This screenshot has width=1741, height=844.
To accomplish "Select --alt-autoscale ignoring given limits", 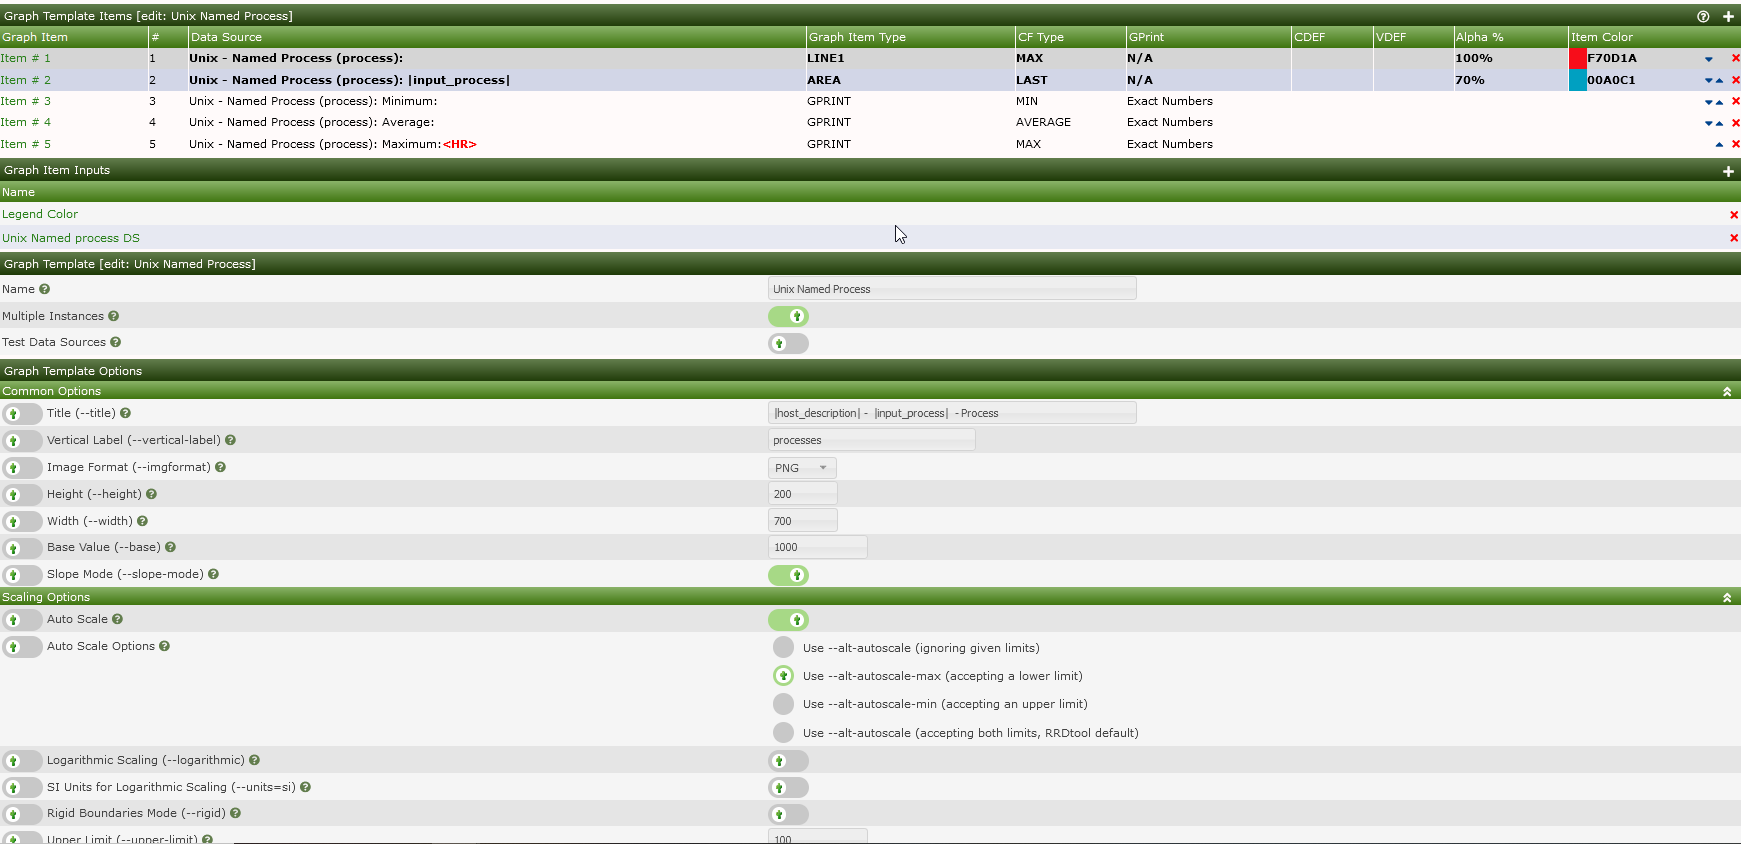I will point(784,648).
